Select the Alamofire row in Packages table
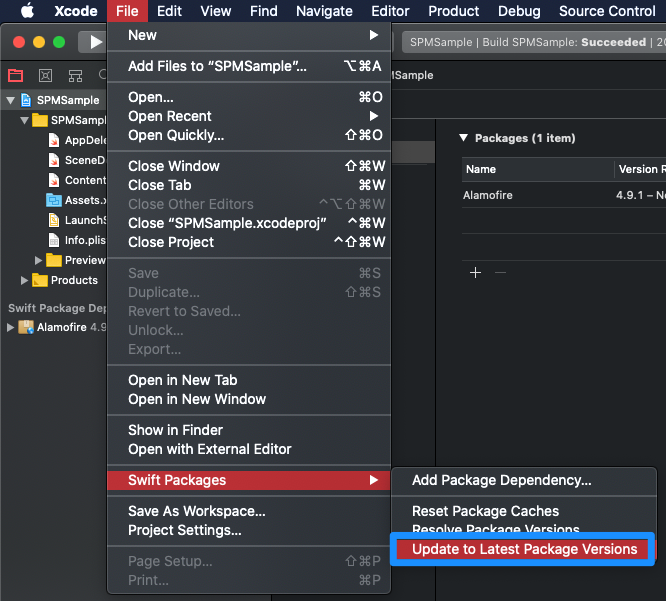666x601 pixels. [x=564, y=195]
